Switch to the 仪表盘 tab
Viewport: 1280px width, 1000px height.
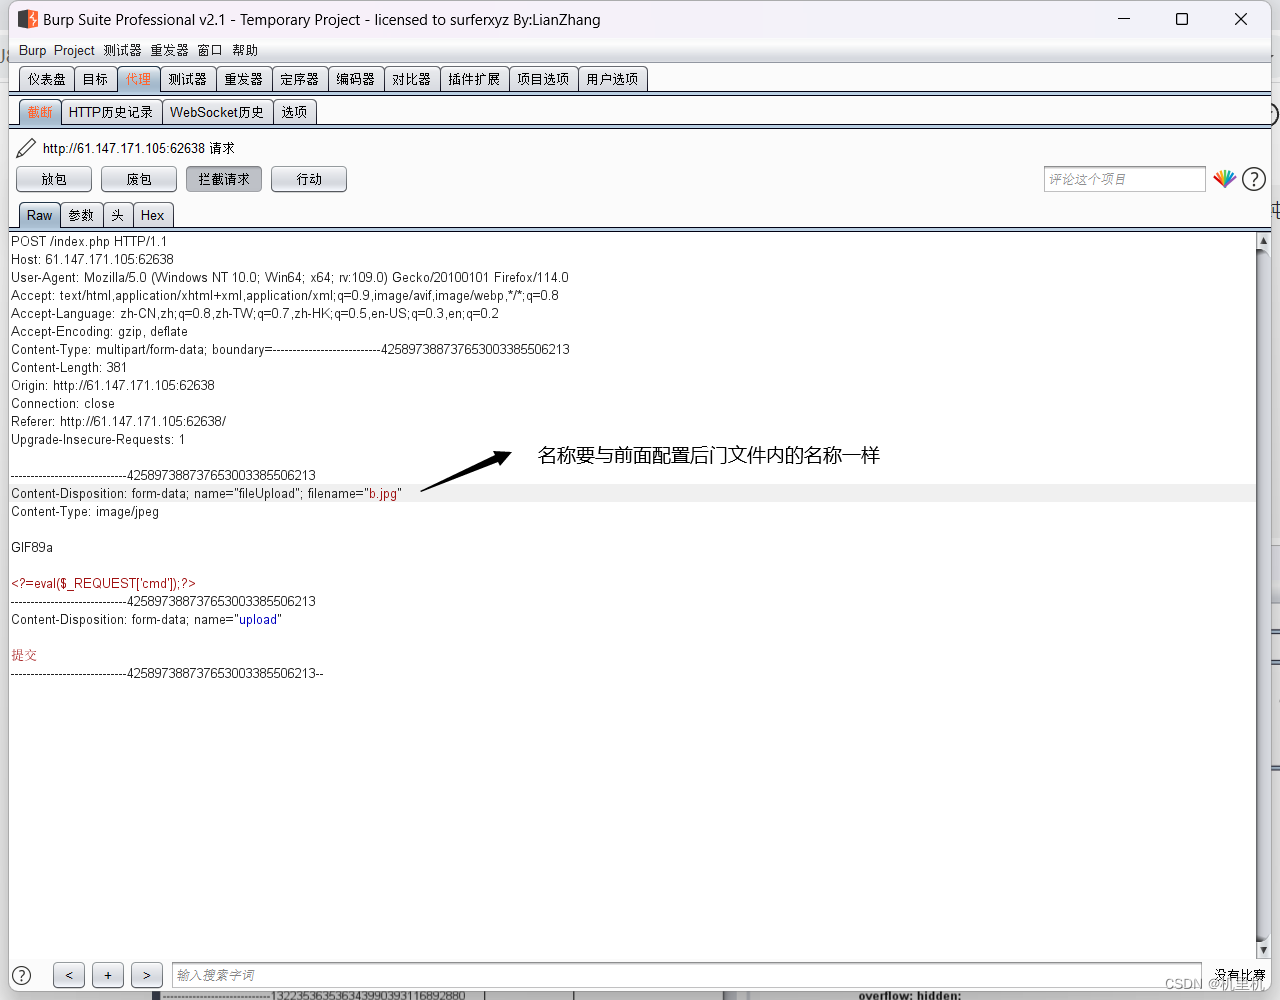click(47, 79)
